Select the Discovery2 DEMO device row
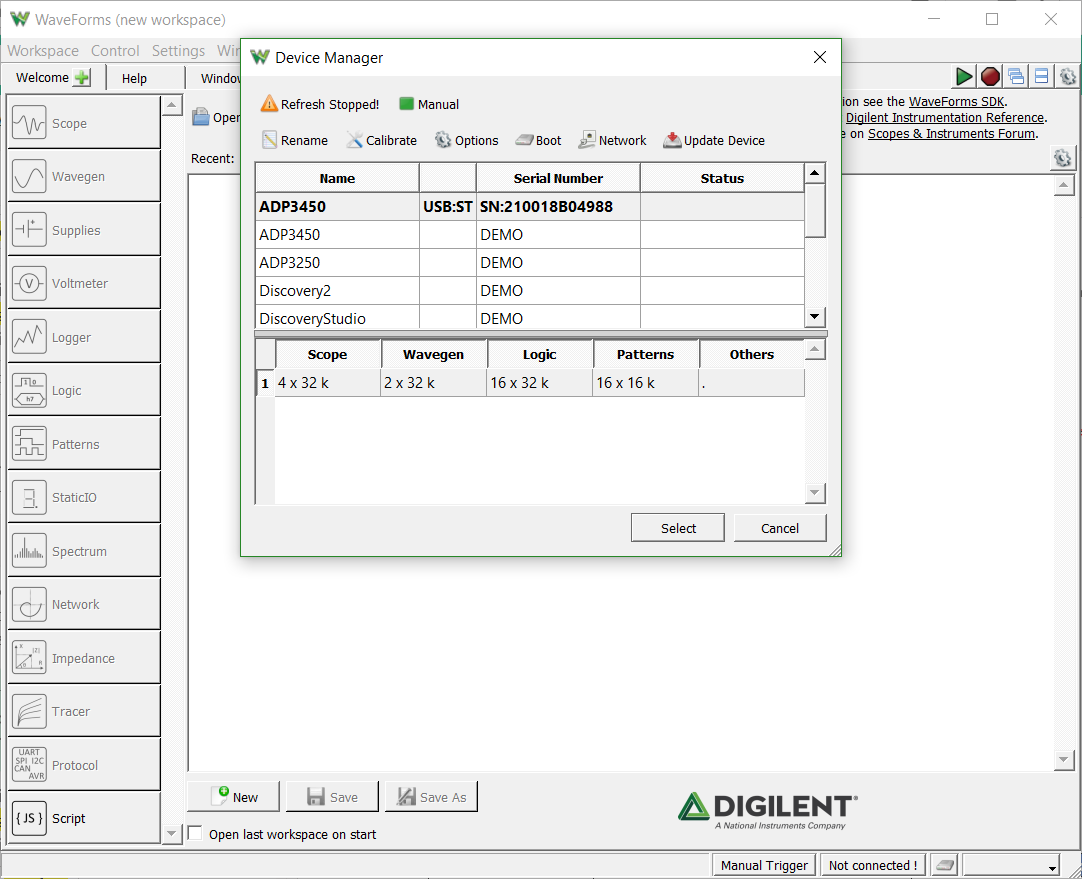 [529, 290]
